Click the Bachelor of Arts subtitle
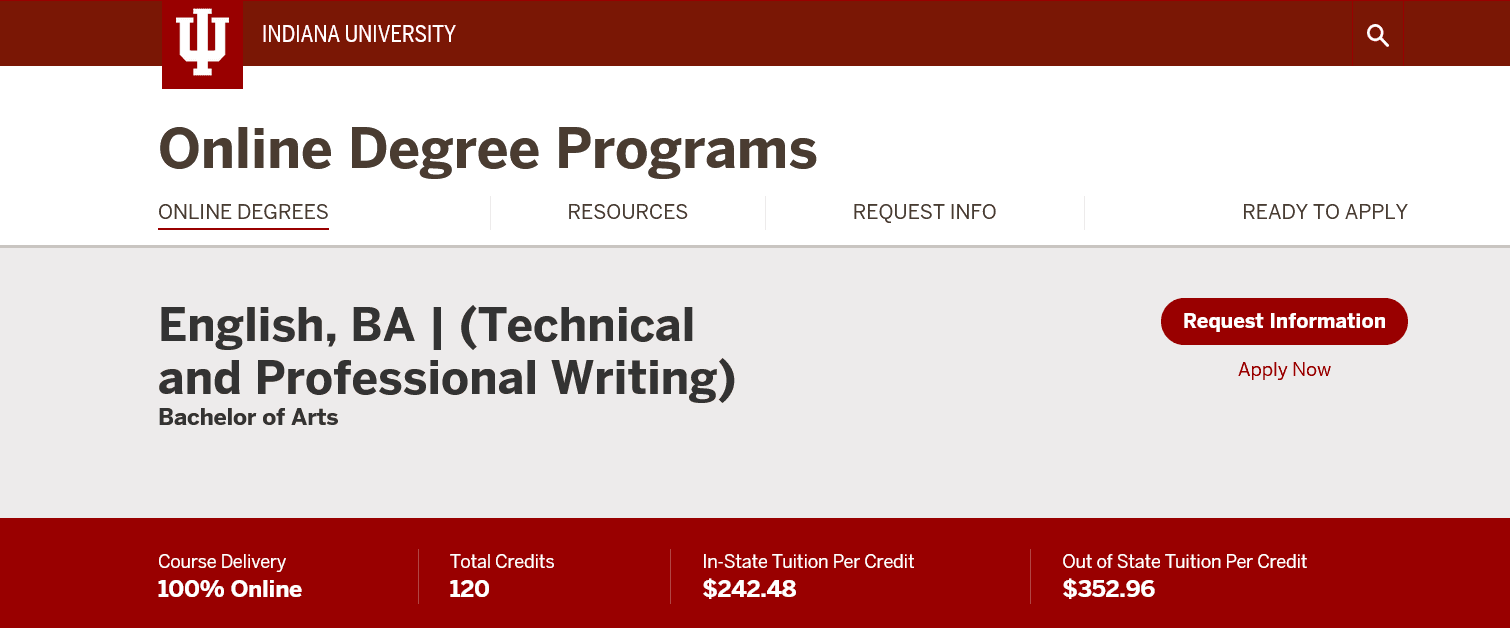The image size is (1510, 628). (x=248, y=417)
